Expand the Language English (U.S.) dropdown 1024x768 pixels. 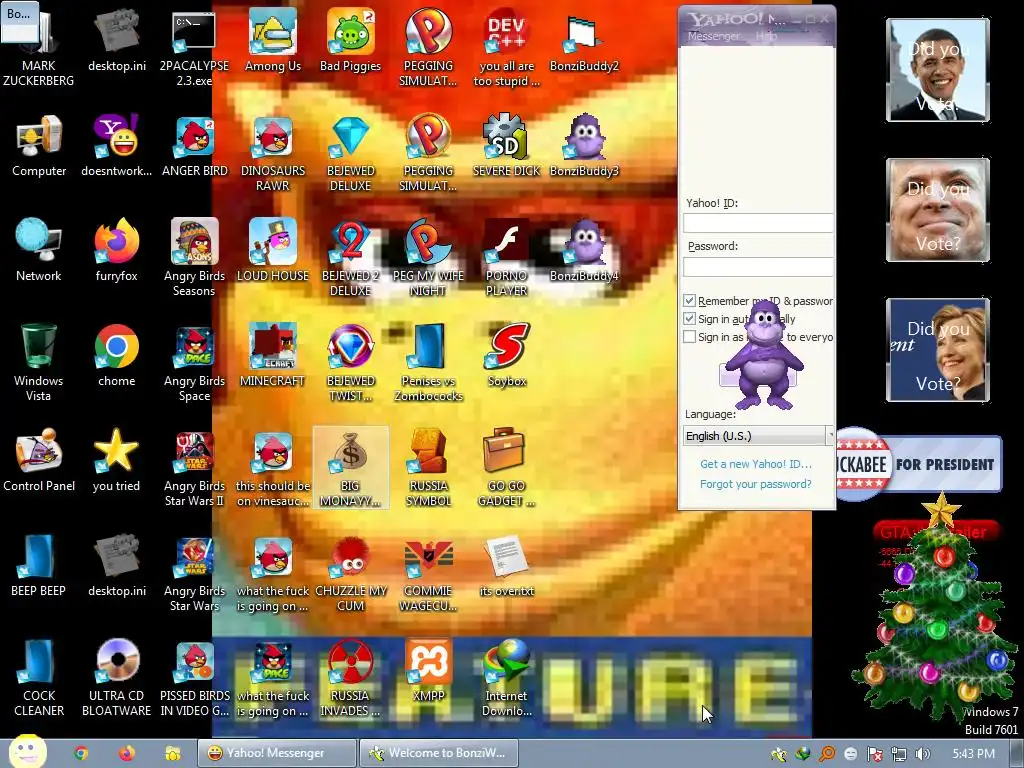(758, 436)
